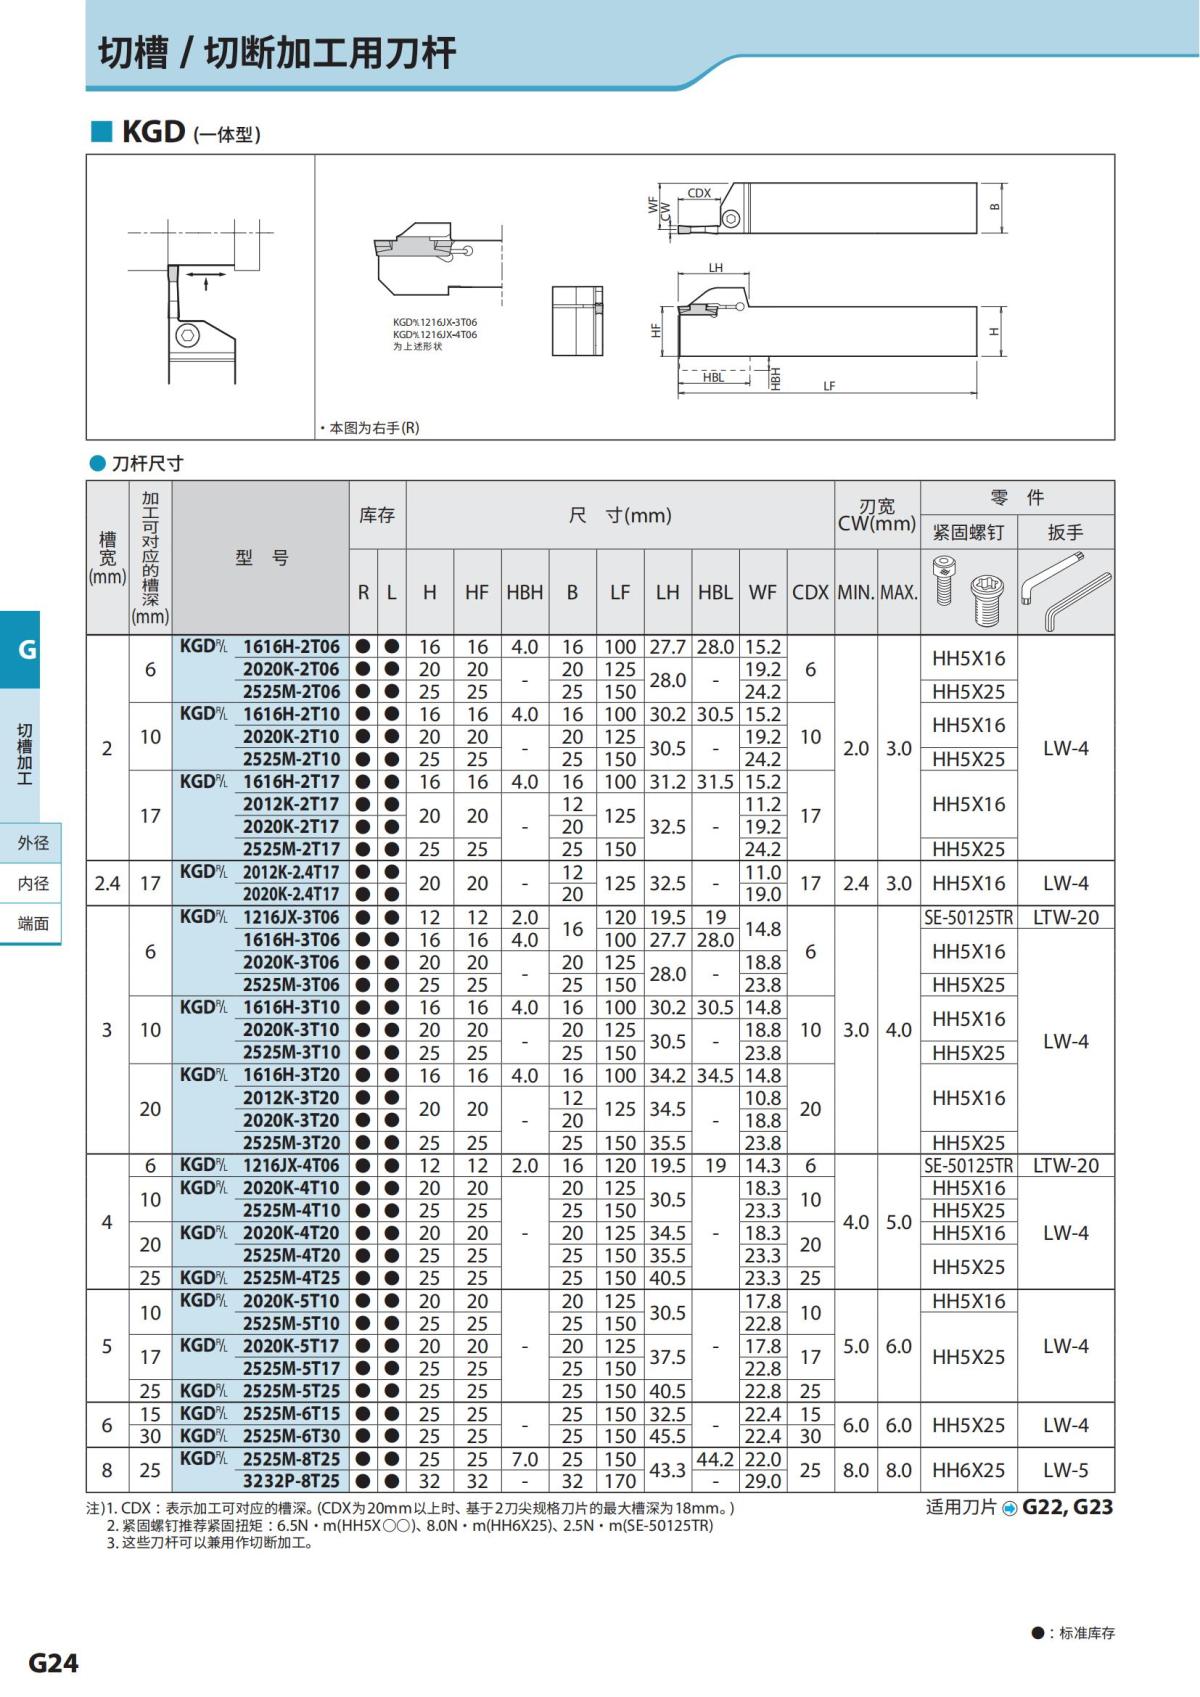Click the 切槽加工 vertical side label
1200x1697 pixels.
pos(25,754)
